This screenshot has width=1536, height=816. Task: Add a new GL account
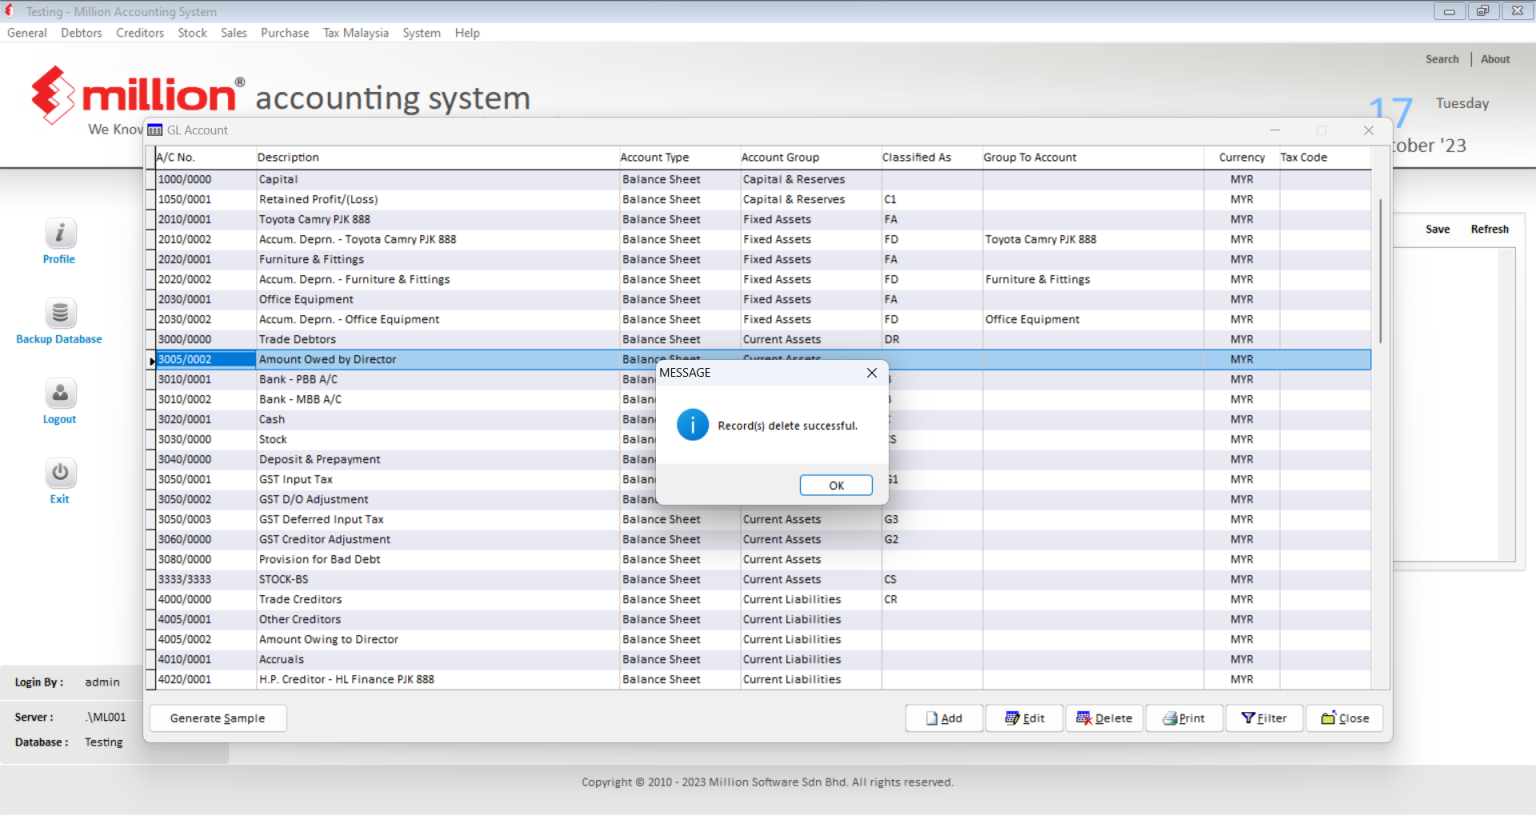pyautogui.click(x=944, y=718)
